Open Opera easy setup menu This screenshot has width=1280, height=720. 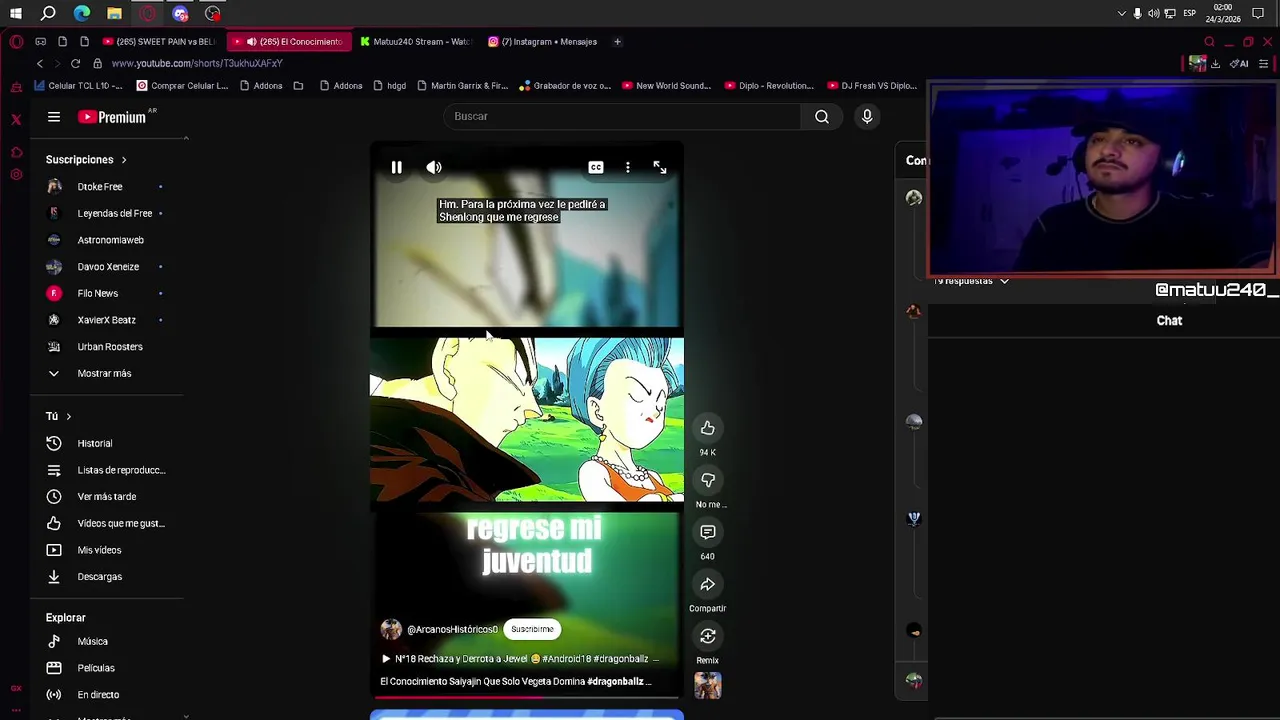[1263, 63]
